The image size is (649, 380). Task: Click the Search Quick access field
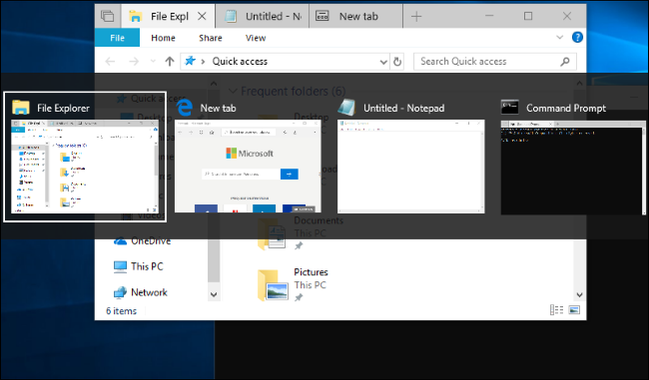[494, 62]
